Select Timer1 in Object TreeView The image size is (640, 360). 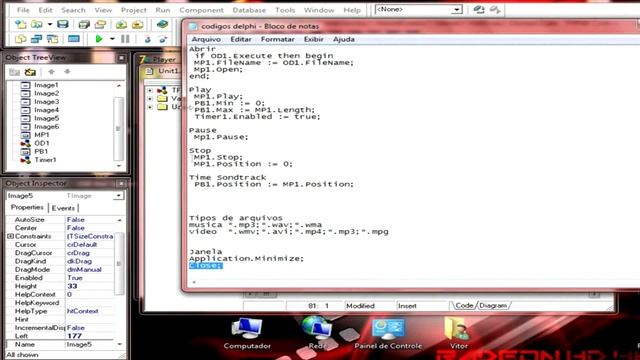pyautogui.click(x=45, y=160)
